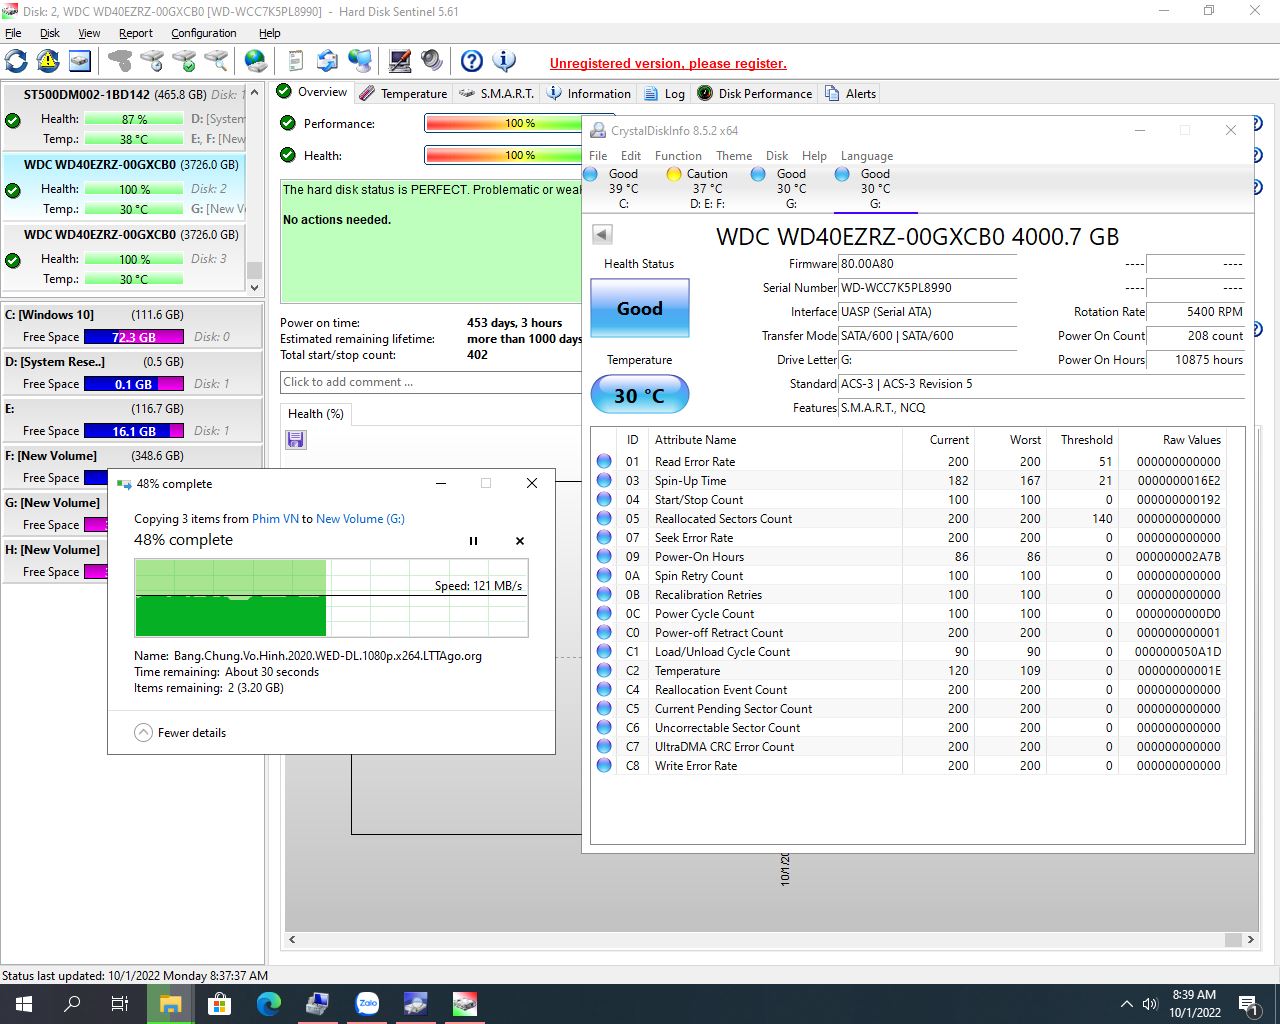Screen dimensions: 1280x1024
Task: Select the Caution 37 °C disk in CrystalDiskInfo
Action: (707, 188)
